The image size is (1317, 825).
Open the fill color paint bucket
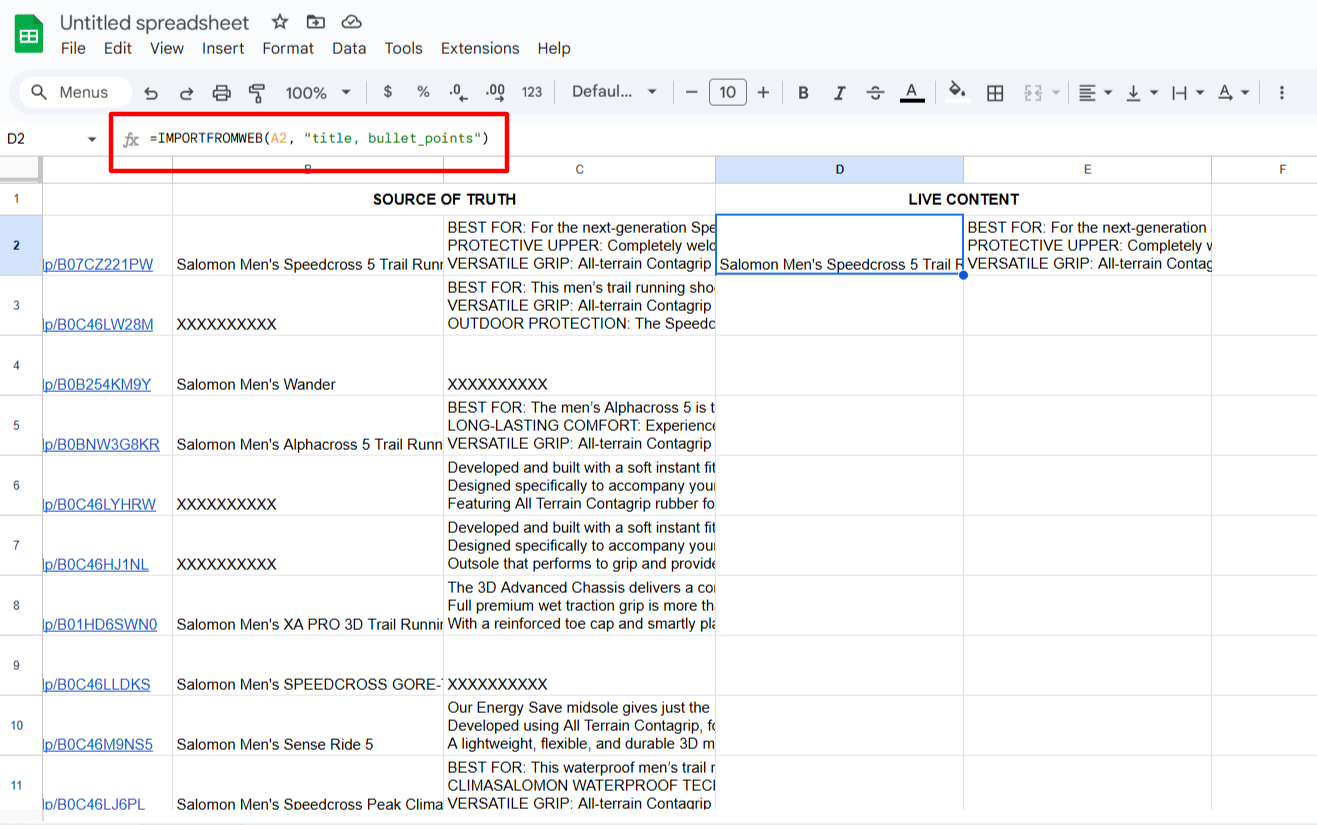pyautogui.click(x=957, y=92)
